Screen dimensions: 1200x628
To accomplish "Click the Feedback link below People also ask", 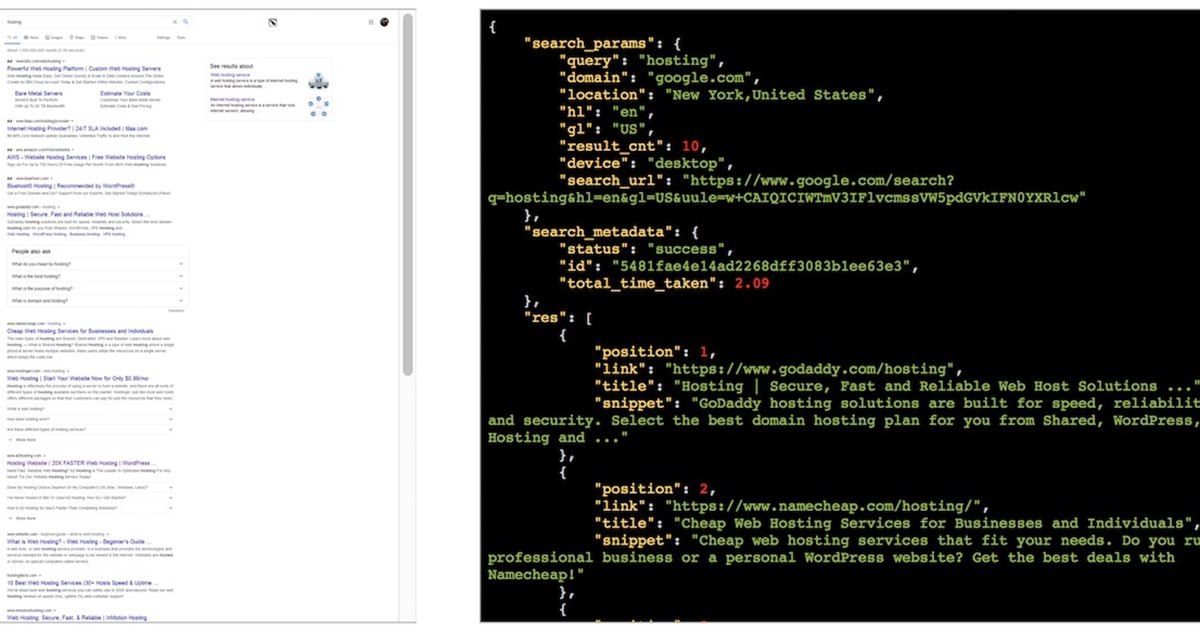I will [177, 311].
